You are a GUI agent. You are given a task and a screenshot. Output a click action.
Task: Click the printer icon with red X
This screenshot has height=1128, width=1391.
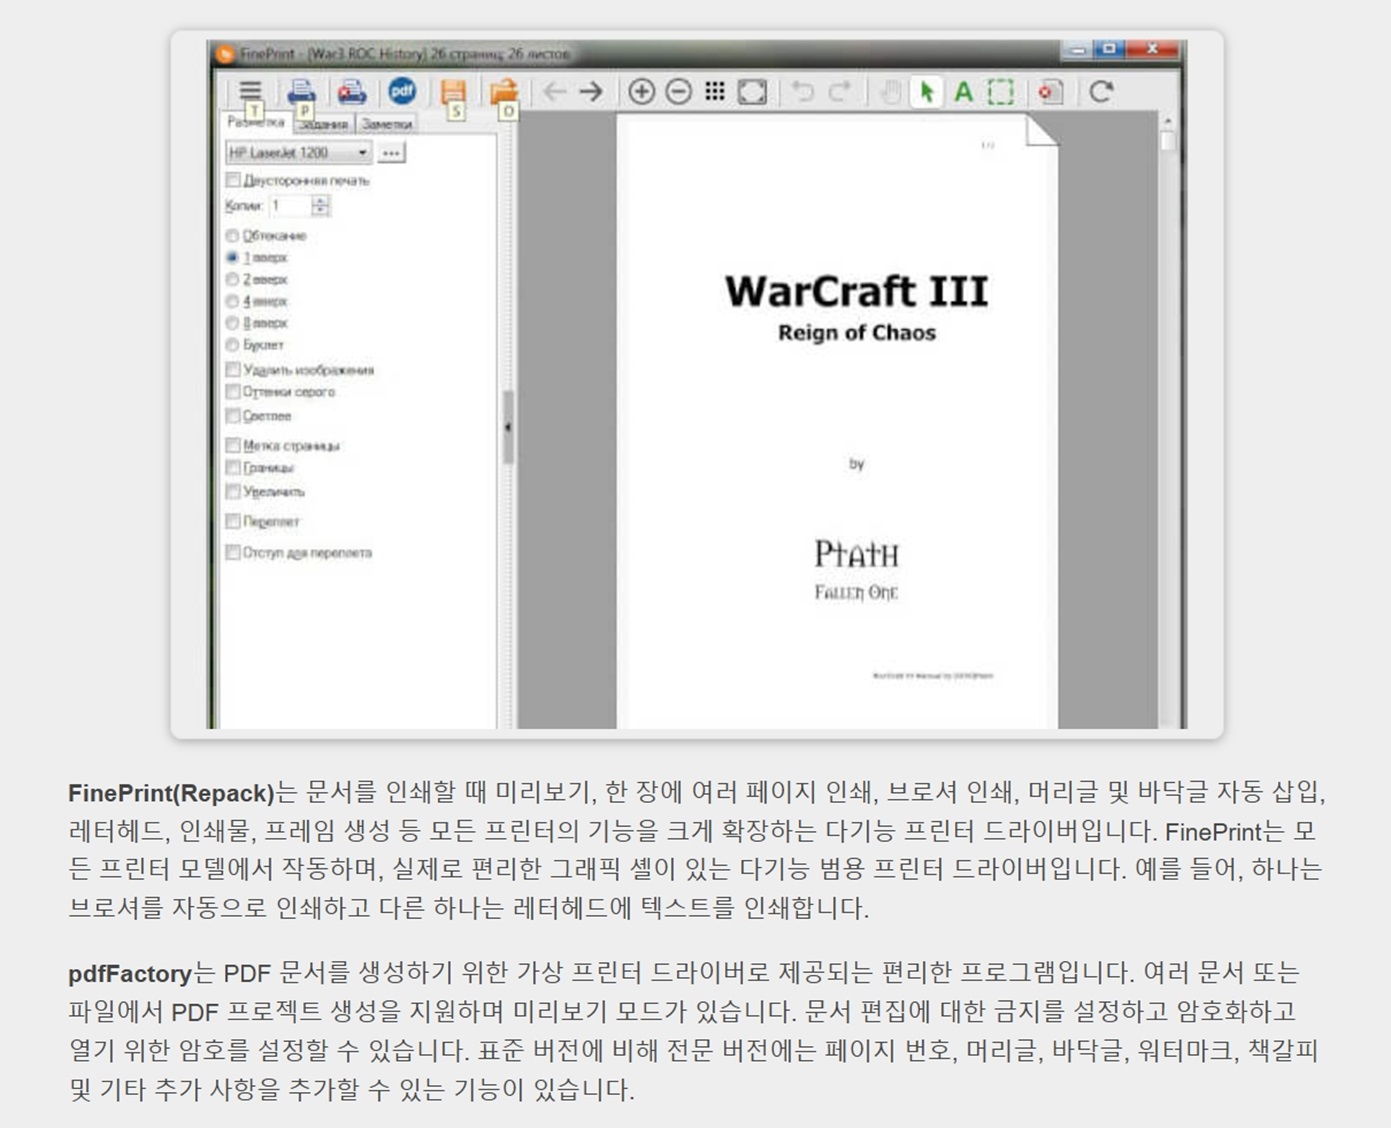pyautogui.click(x=351, y=92)
